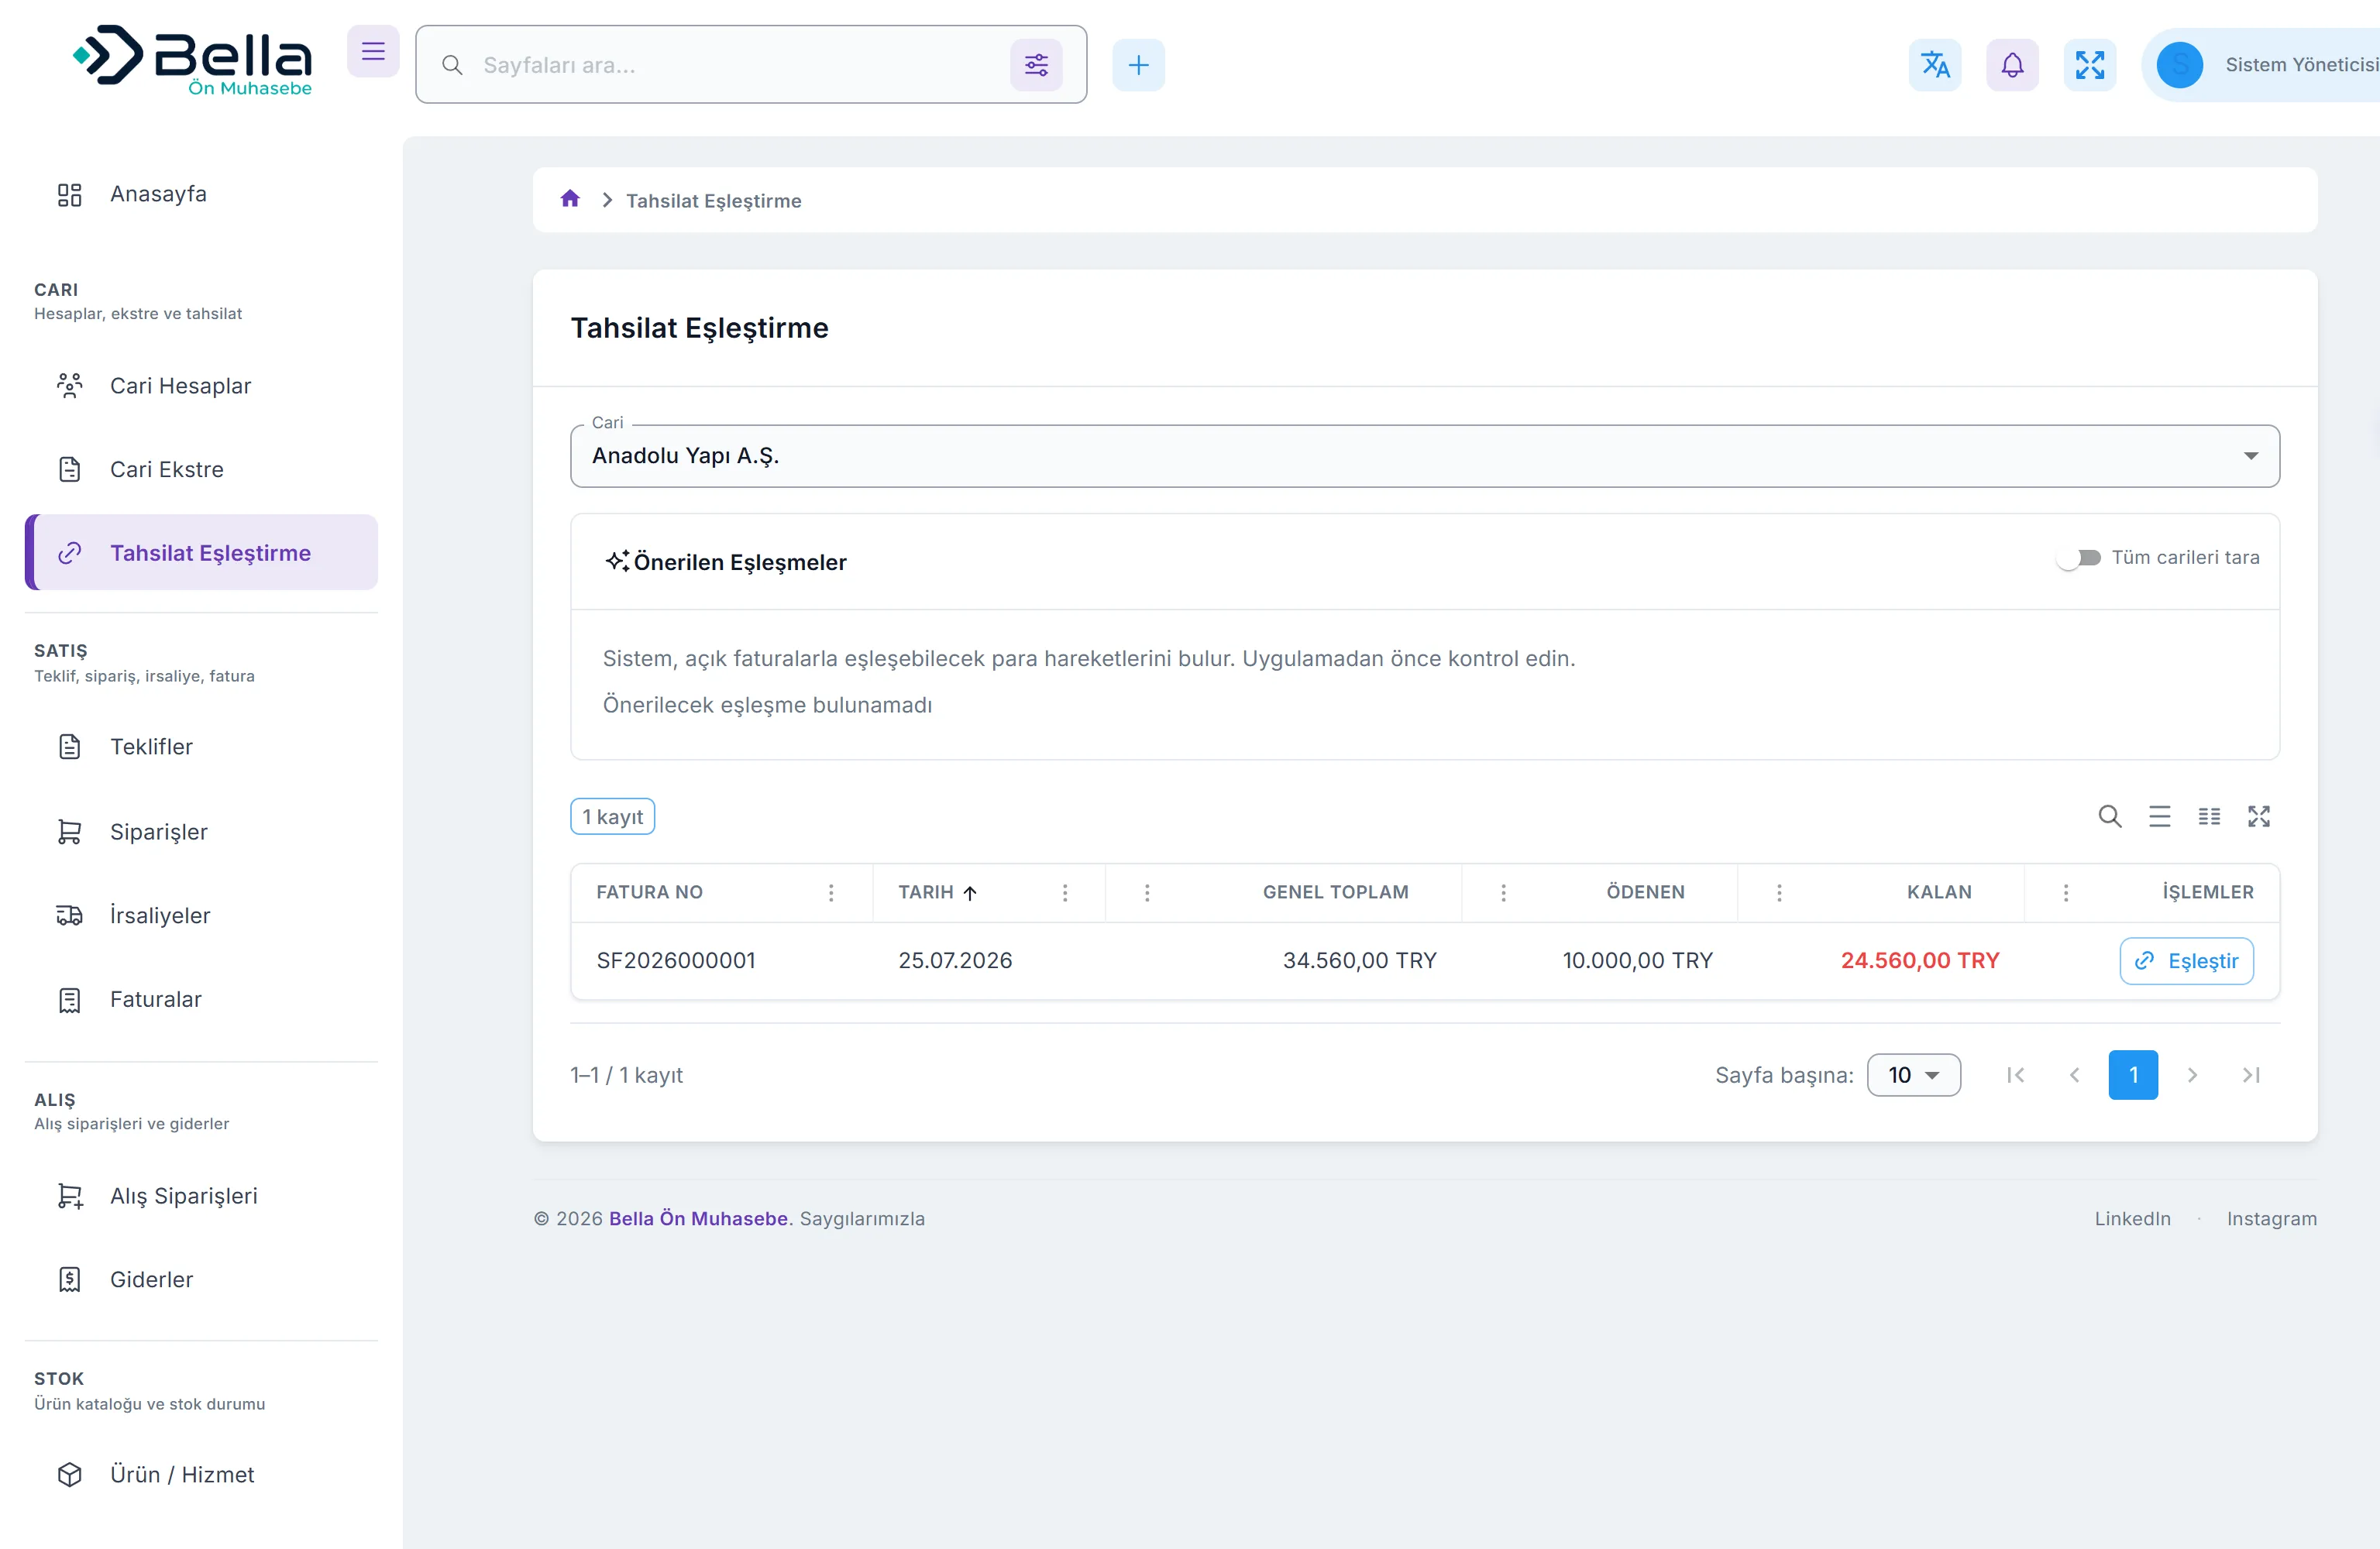Toggle fullscreen icon in top header
This screenshot has width=2380, height=1549.
[x=2089, y=65]
